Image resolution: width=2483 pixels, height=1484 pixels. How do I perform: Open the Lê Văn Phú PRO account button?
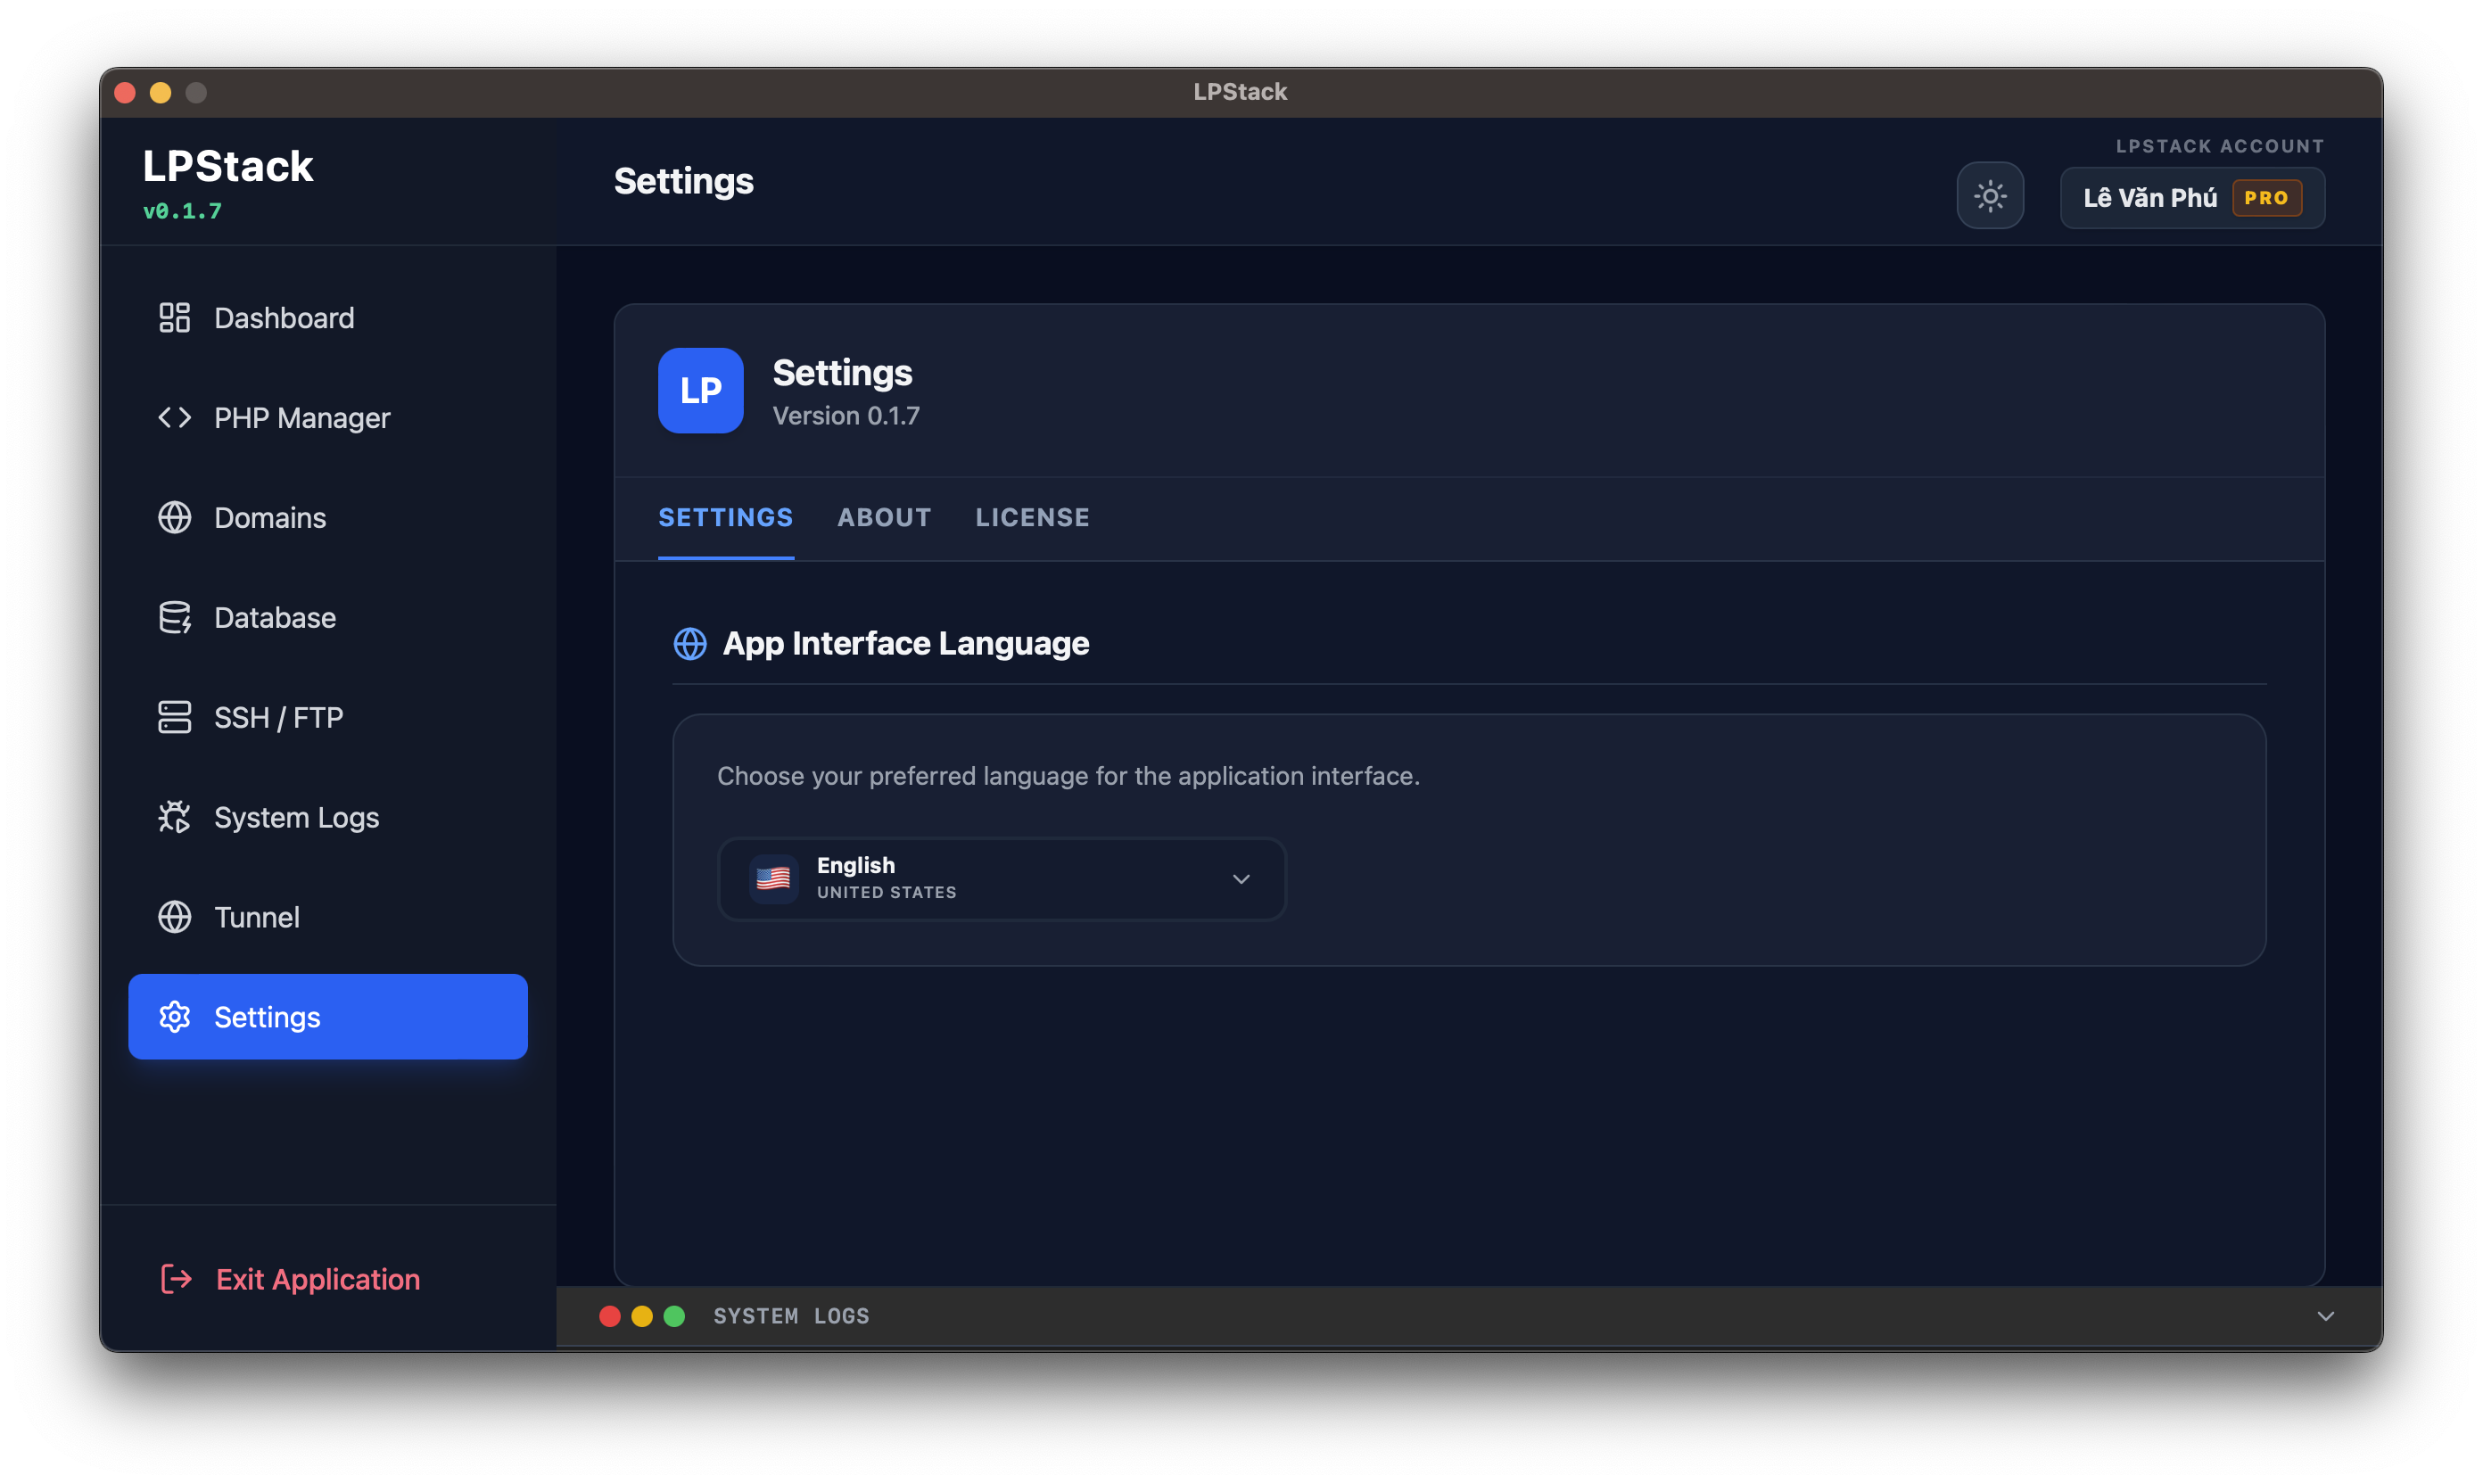2191,197
